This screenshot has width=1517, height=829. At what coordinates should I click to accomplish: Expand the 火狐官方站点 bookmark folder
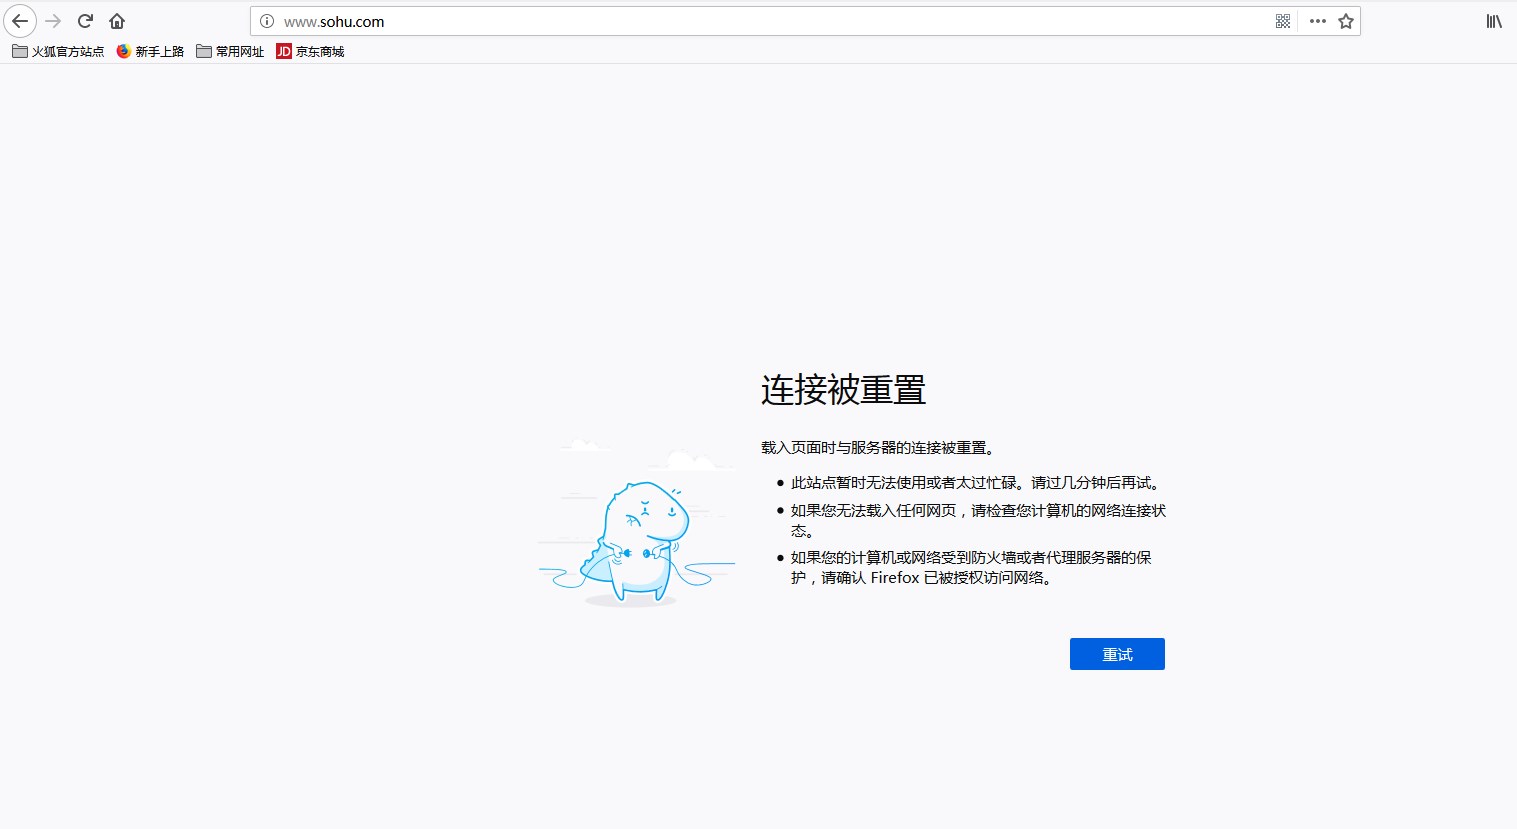coord(58,51)
